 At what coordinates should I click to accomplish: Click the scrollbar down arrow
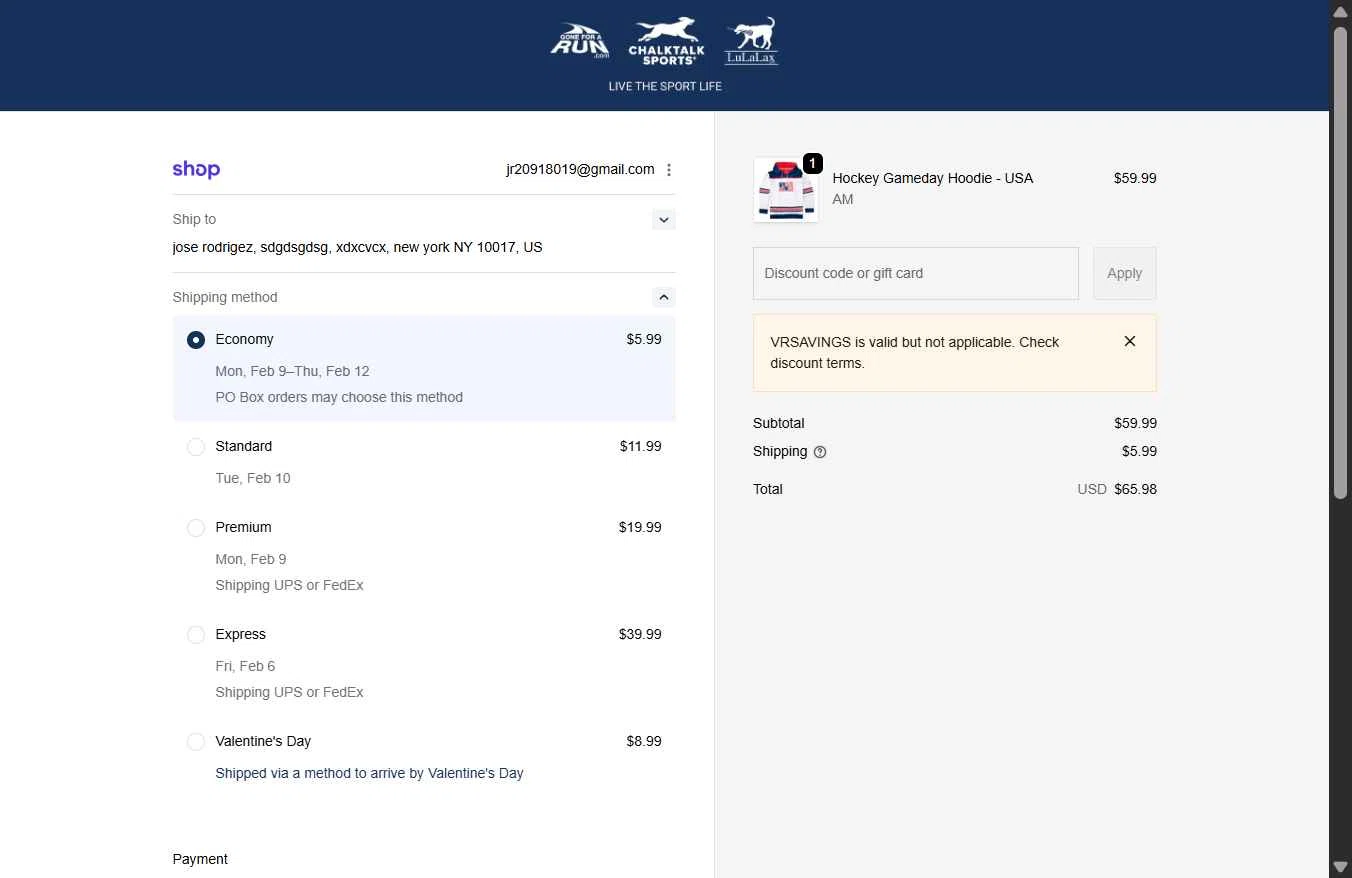1340,866
